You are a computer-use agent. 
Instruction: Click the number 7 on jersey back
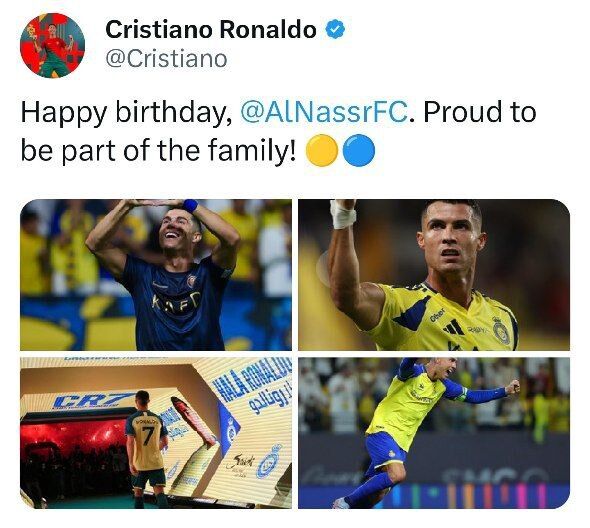pyautogui.click(x=146, y=435)
